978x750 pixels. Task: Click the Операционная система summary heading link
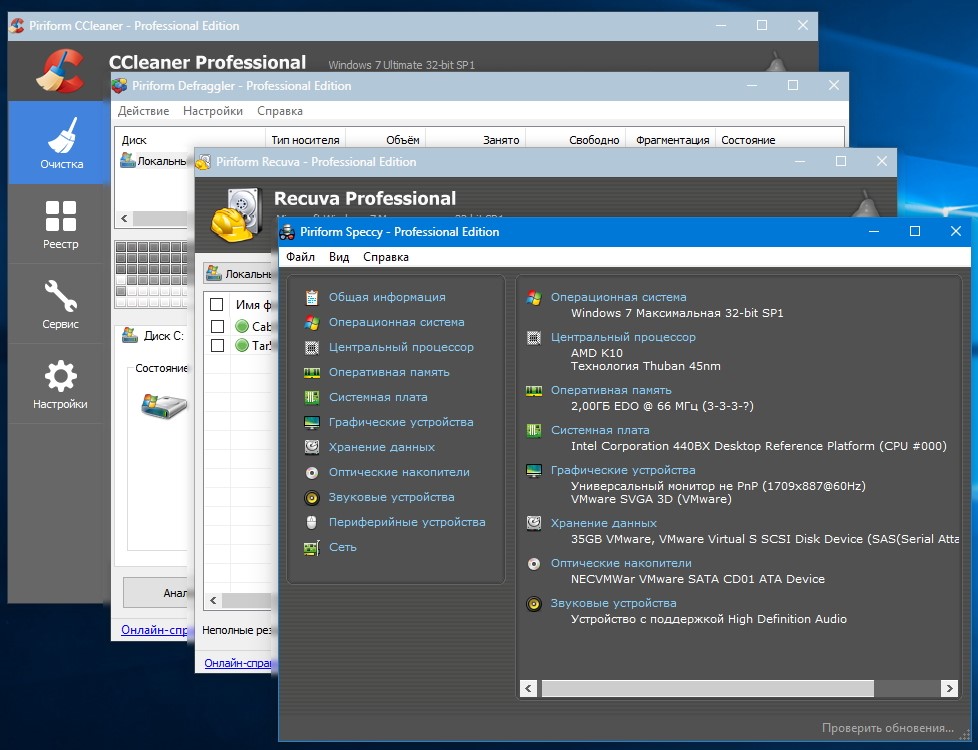(x=618, y=297)
